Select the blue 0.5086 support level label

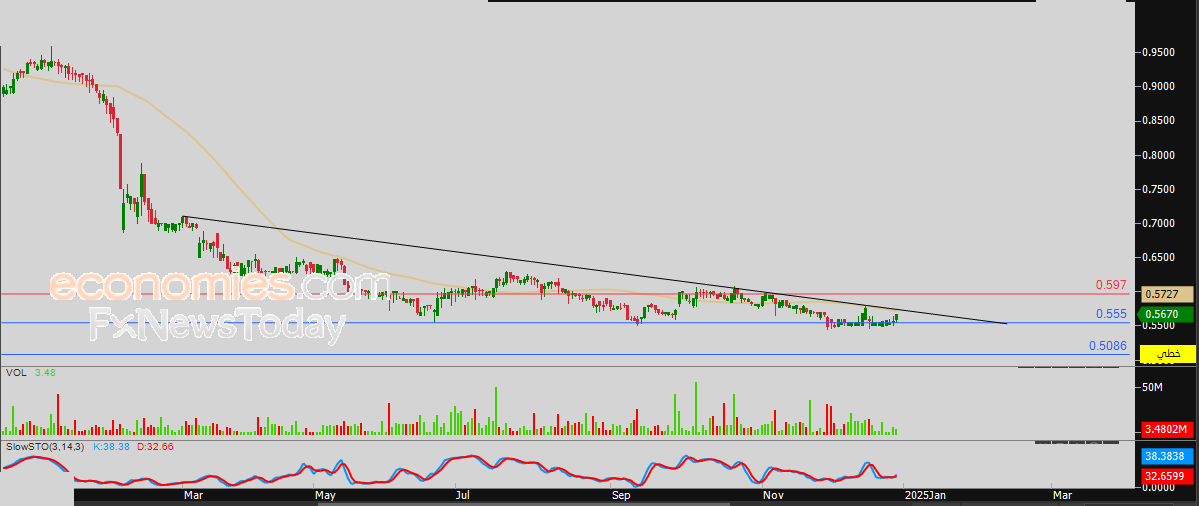pyautogui.click(x=1107, y=345)
